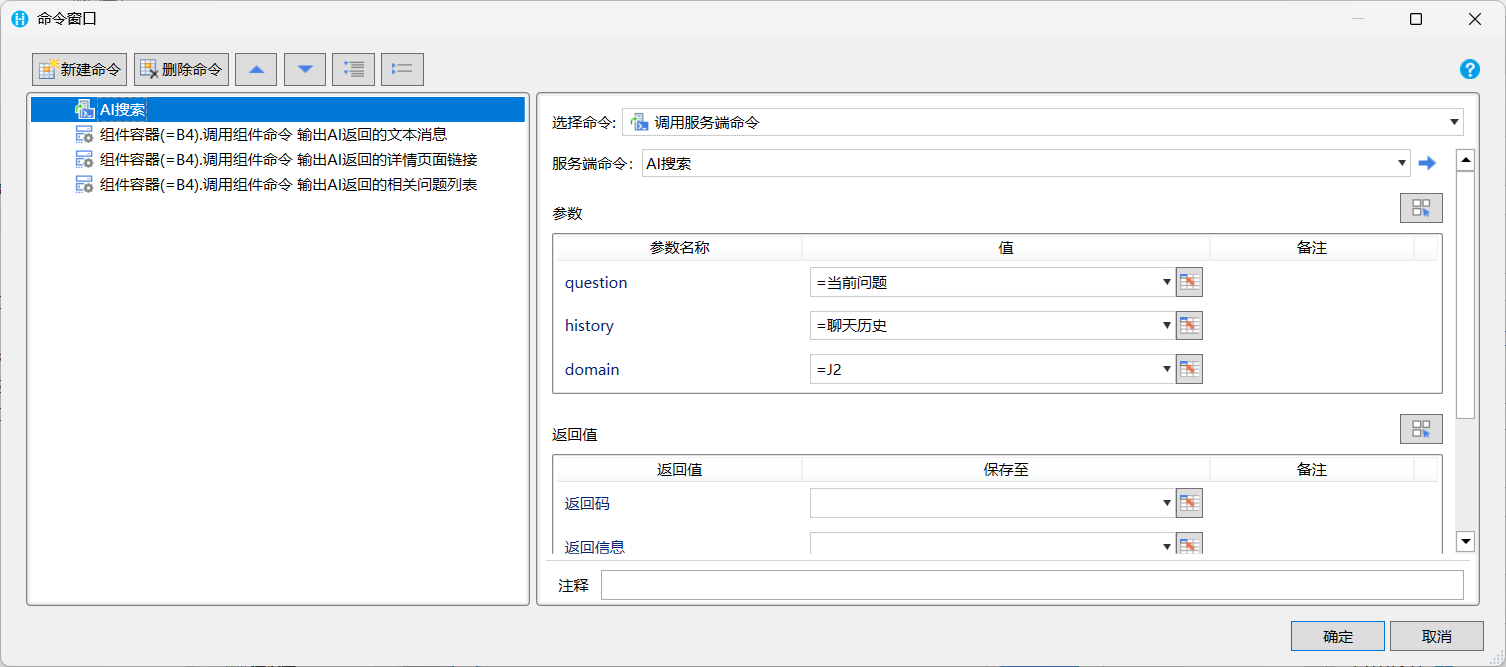Click the decrease indent toolbar icon
Viewport: 1506px width, 667px height.
[x=402, y=69]
